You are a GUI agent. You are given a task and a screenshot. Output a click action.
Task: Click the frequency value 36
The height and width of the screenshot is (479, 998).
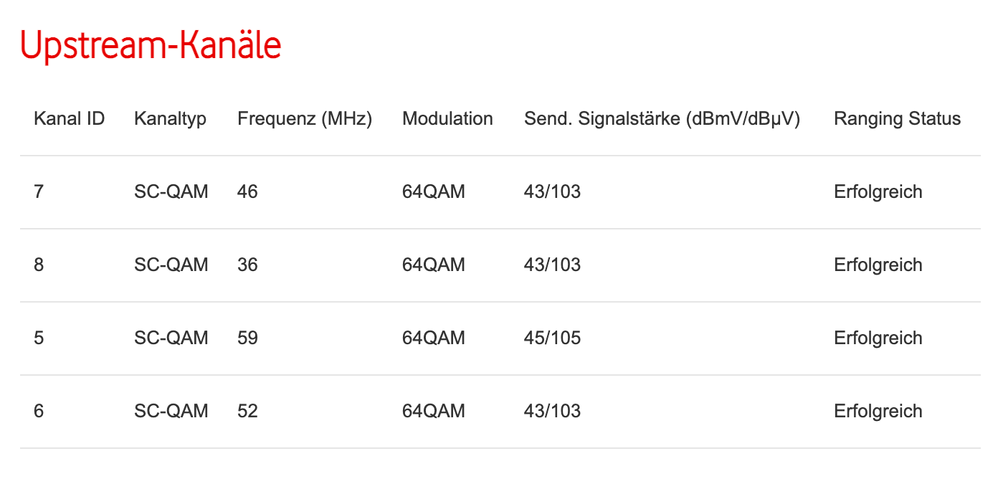(247, 265)
